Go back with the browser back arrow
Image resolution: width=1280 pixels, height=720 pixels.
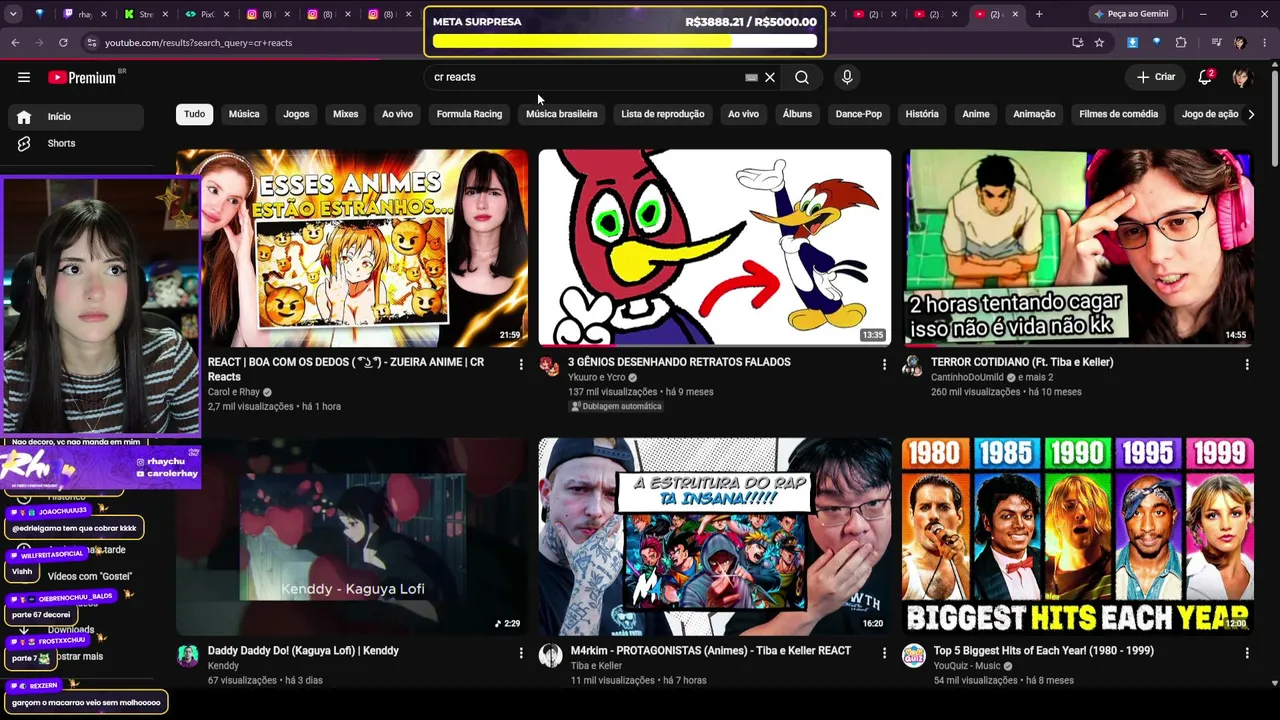coord(15,43)
